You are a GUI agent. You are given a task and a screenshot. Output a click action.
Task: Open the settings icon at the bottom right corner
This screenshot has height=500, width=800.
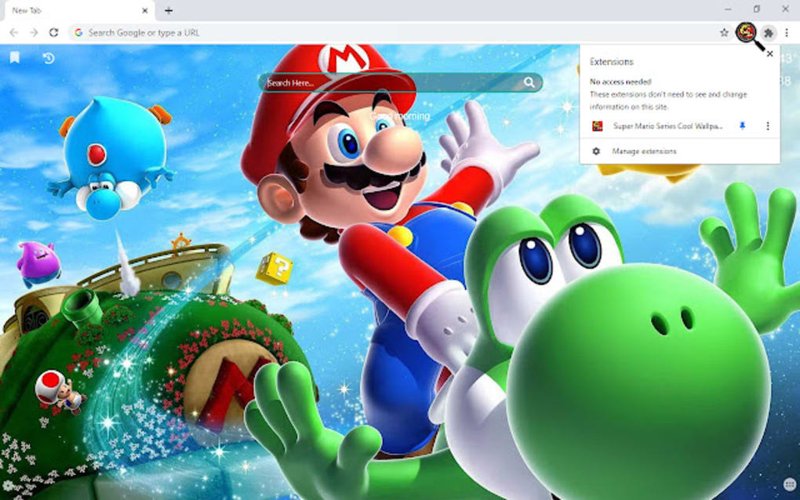click(x=789, y=484)
